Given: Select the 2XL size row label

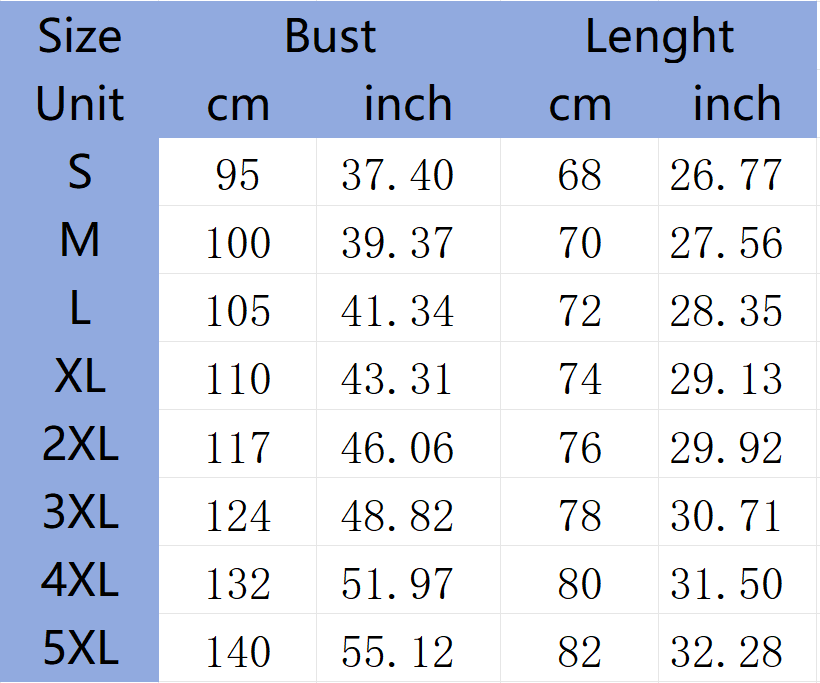Looking at the screenshot, I should coord(79,445).
